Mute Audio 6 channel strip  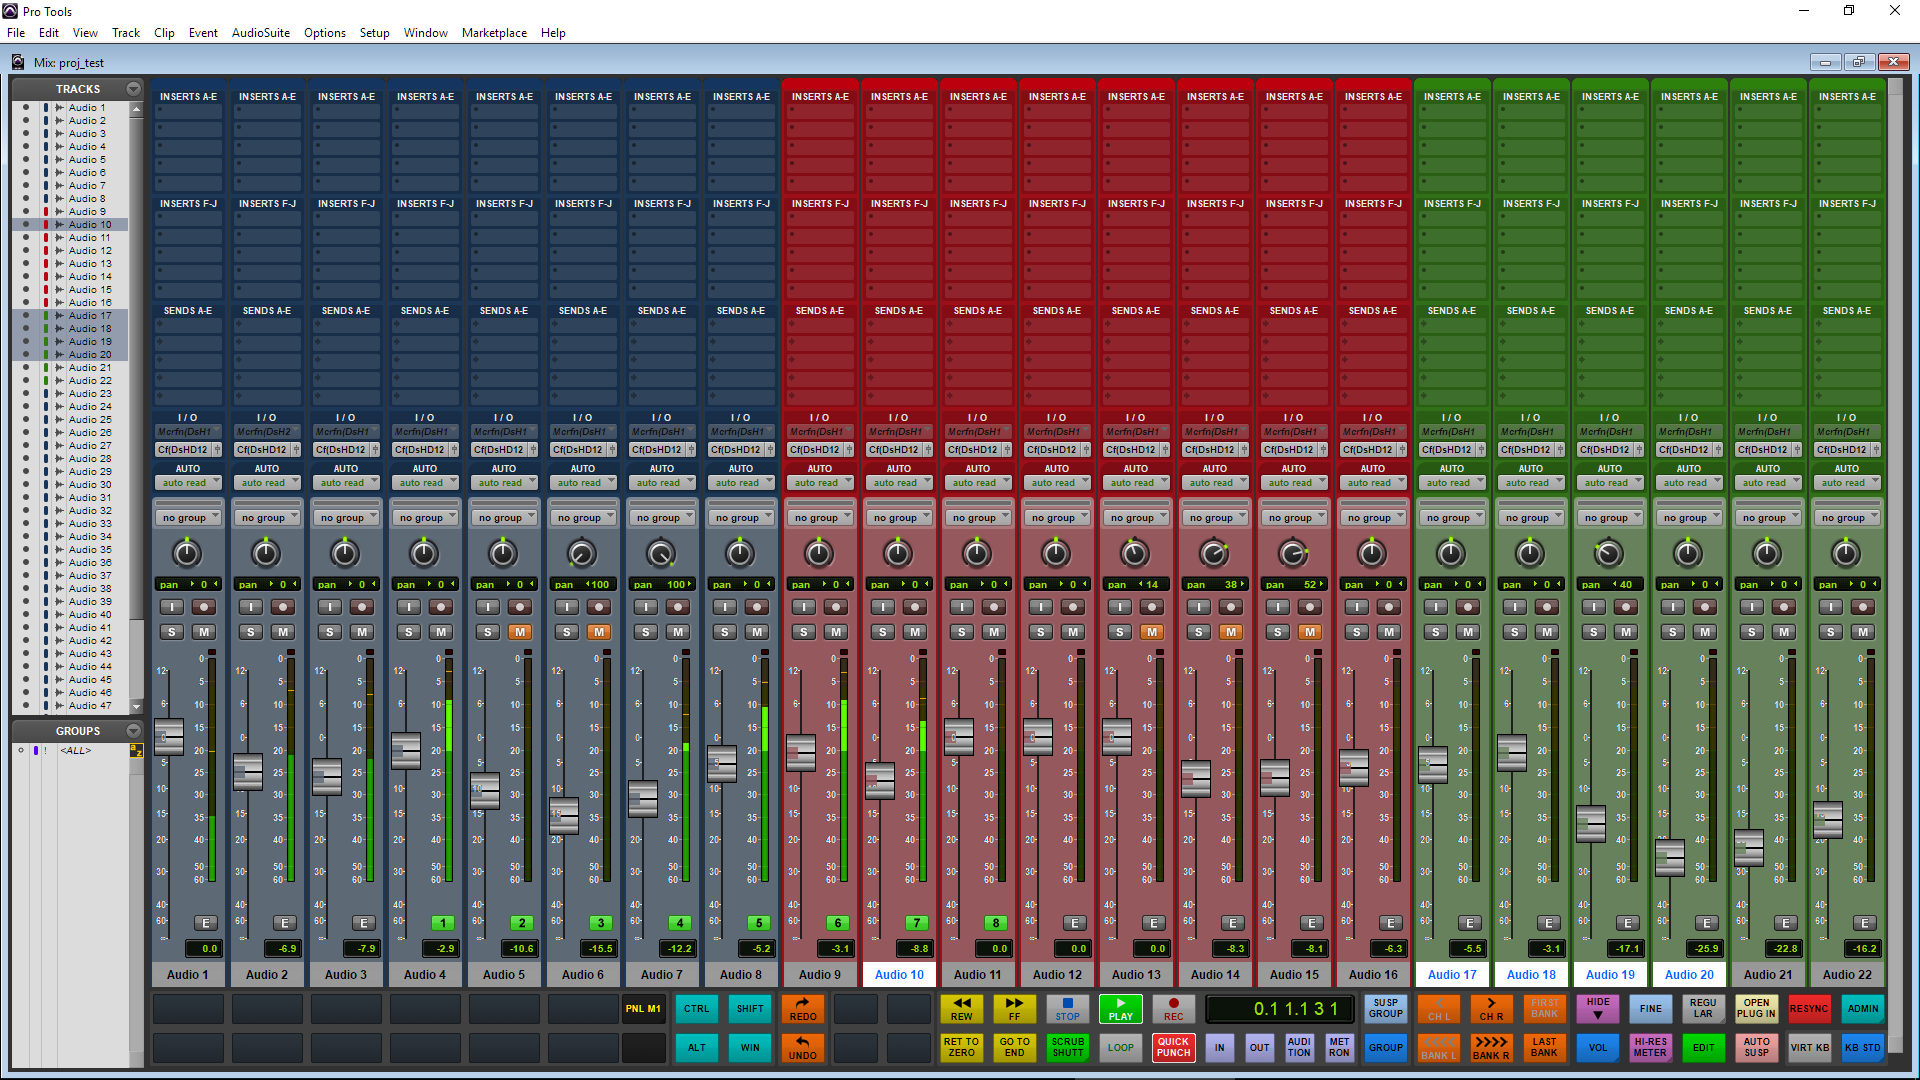click(x=599, y=632)
